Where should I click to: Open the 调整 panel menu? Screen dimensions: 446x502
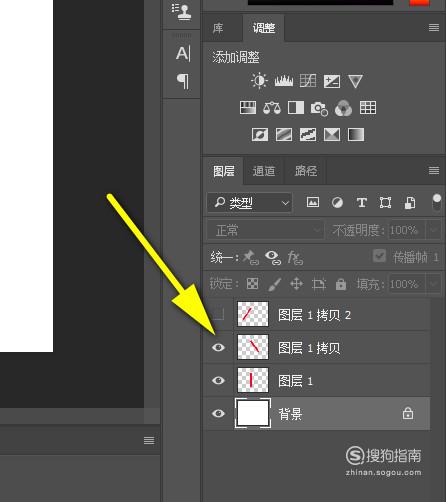[x=434, y=27]
